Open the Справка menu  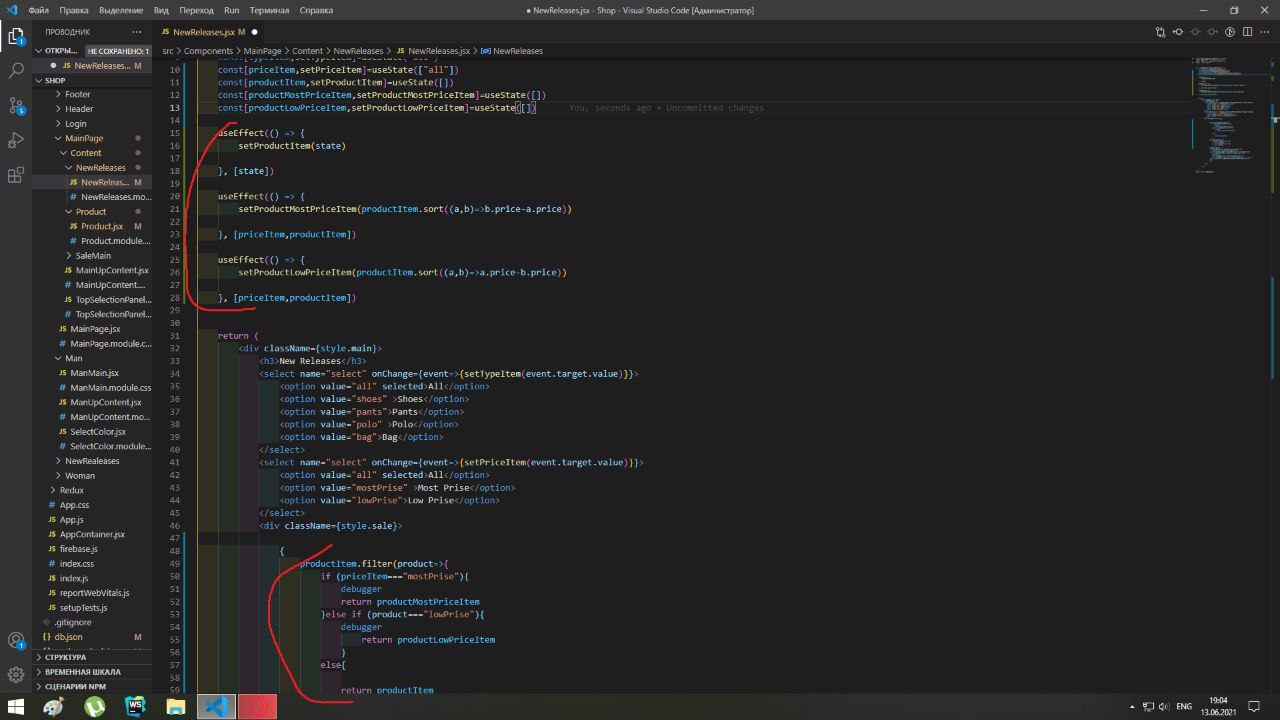[x=316, y=10]
